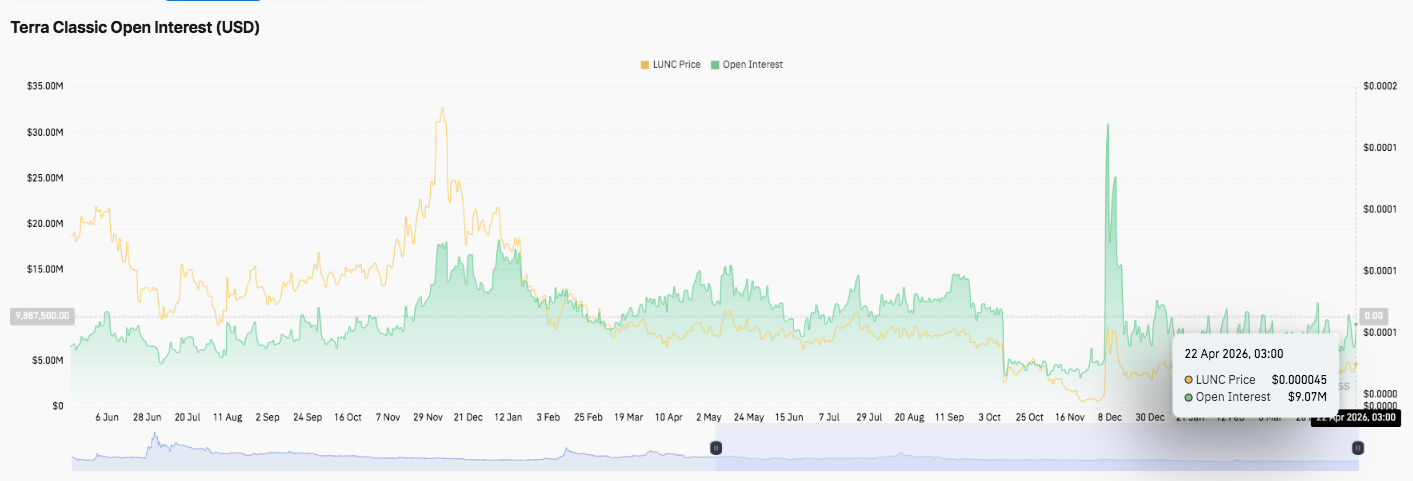Screen dimensions: 1413x481
Task: Click the navigator spike near 28 Jun
Action: (x=154, y=440)
